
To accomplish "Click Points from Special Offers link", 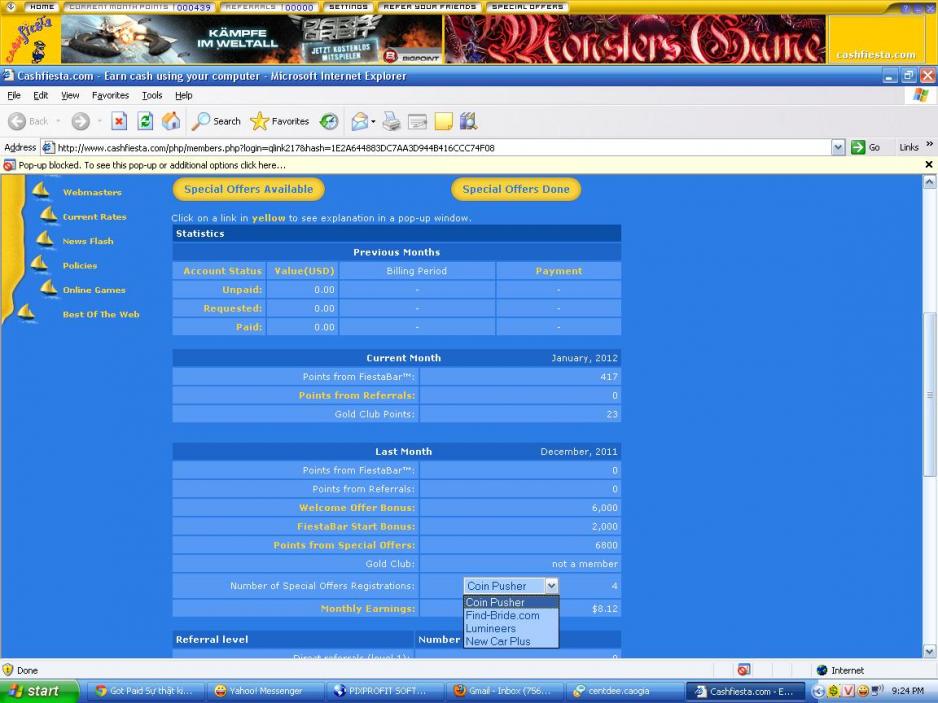I will pos(344,545).
